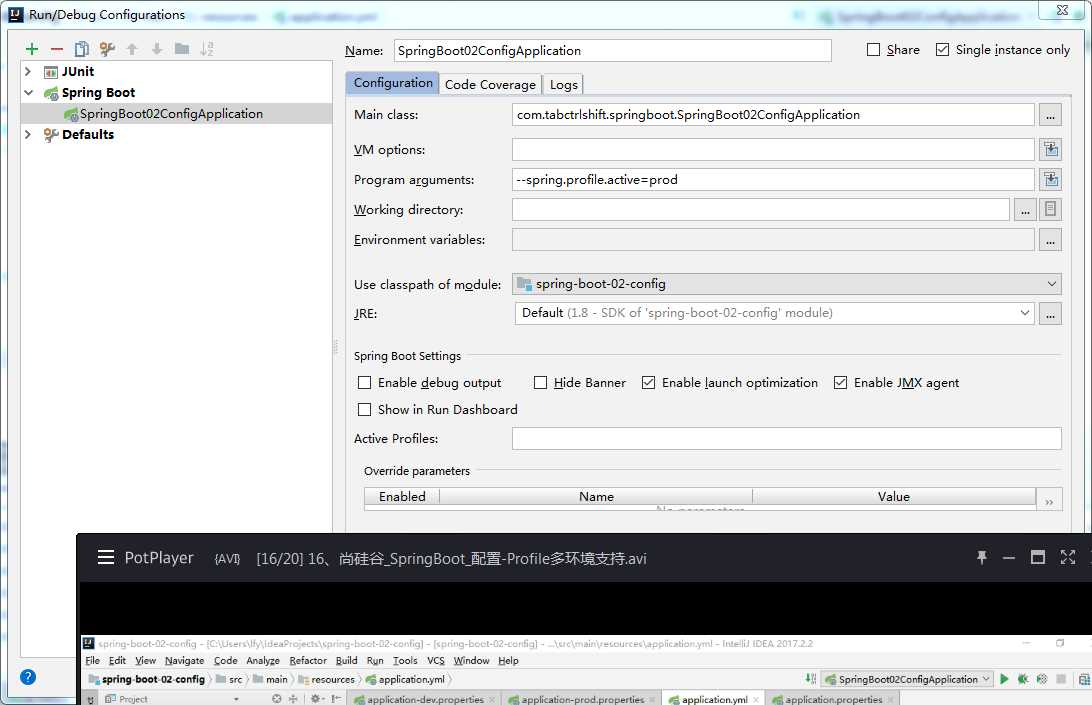This screenshot has height=705, width=1092.
Task: Switch to the Logs tab
Action: point(563,84)
